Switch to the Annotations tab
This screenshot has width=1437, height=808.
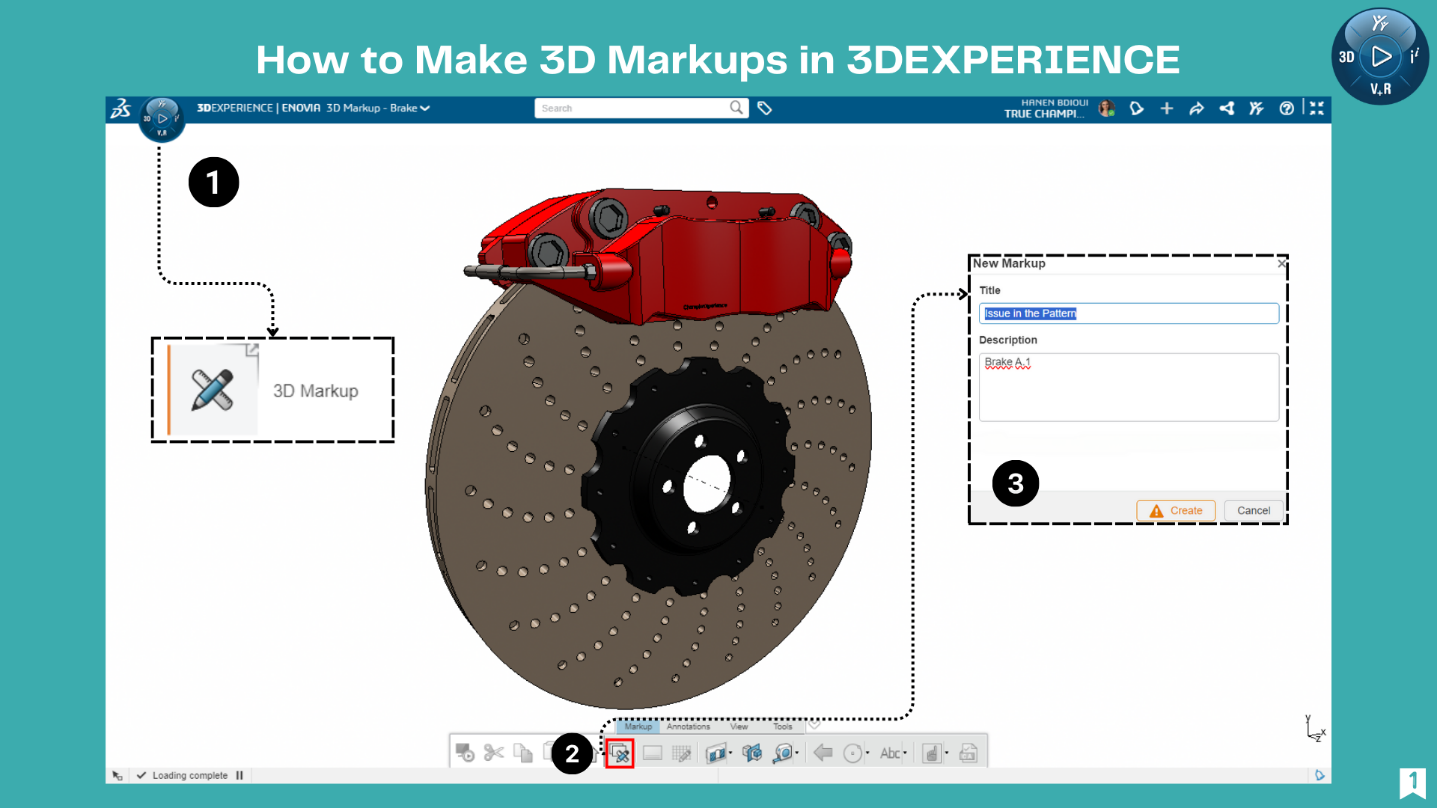point(688,727)
